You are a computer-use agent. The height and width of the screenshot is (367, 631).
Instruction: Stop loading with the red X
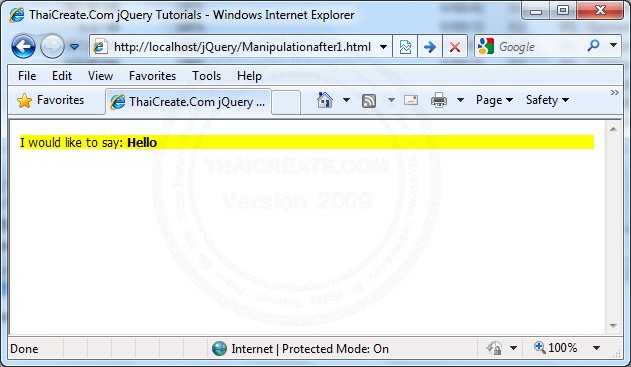[455, 47]
